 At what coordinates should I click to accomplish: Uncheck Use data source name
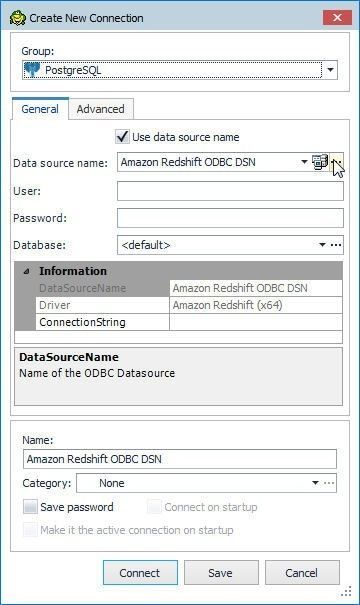[x=122, y=137]
